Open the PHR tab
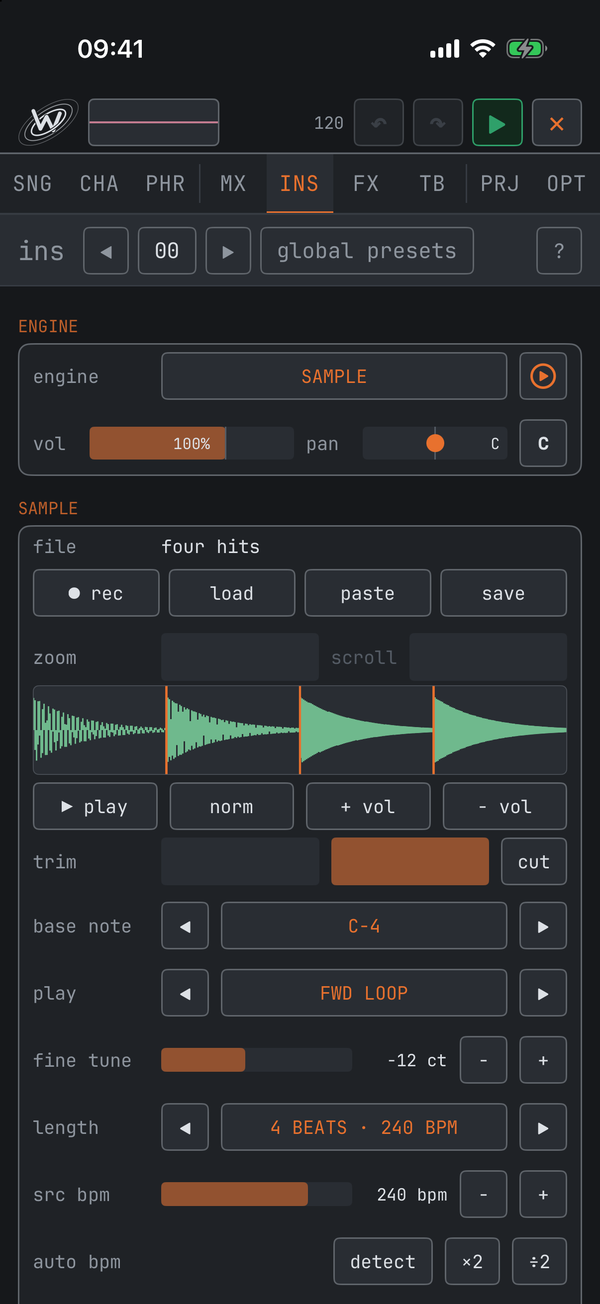Viewport: 600px width, 1304px height. [x=165, y=183]
